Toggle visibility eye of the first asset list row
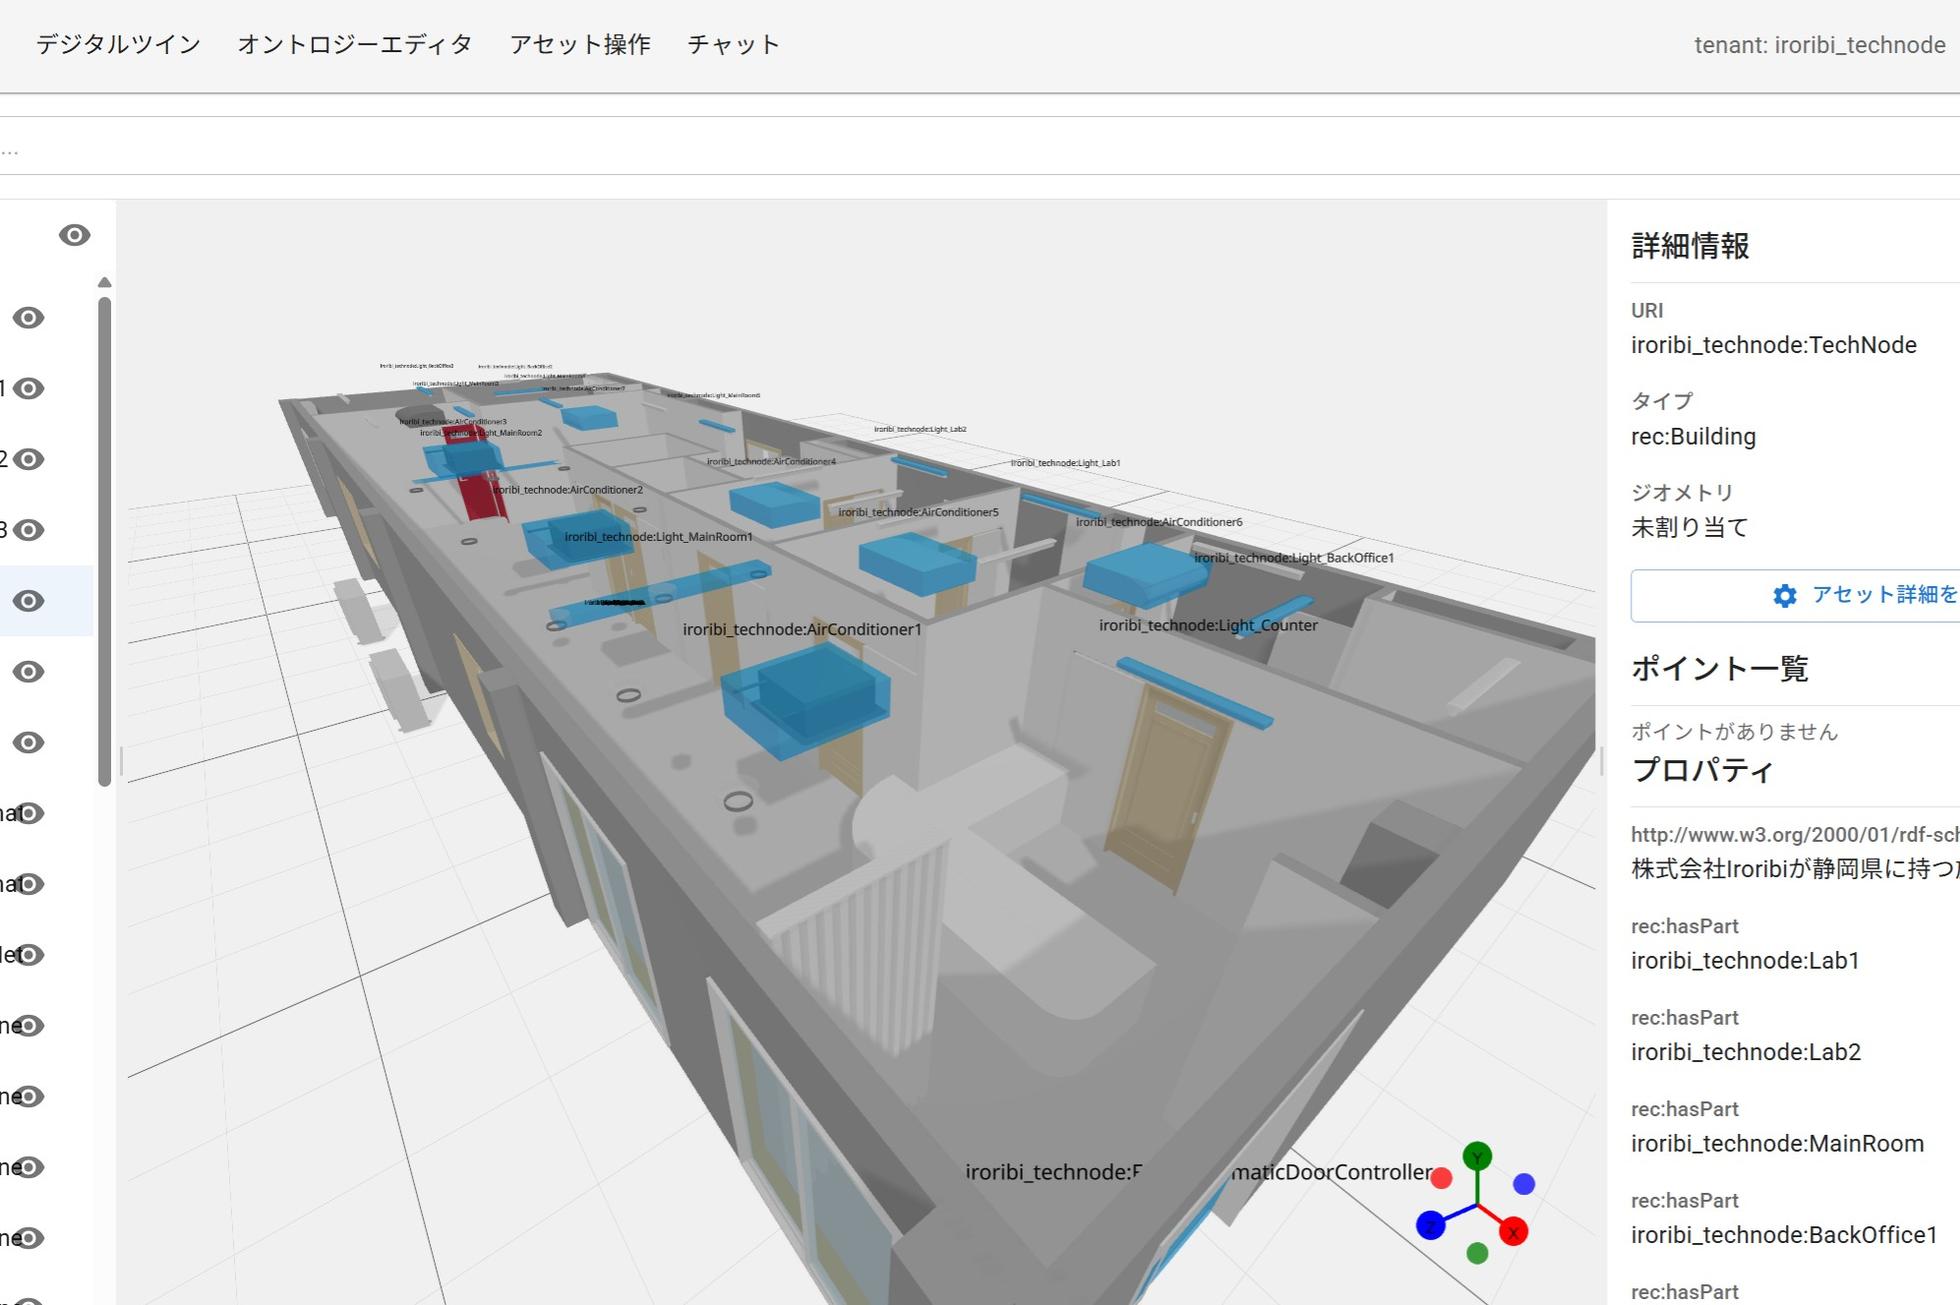 (28, 318)
